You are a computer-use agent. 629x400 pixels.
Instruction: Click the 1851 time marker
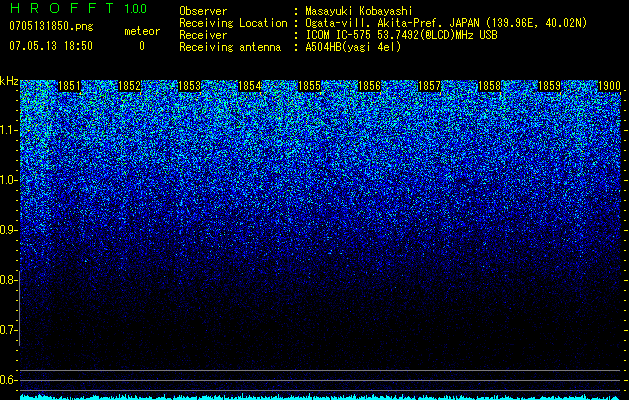coord(69,86)
